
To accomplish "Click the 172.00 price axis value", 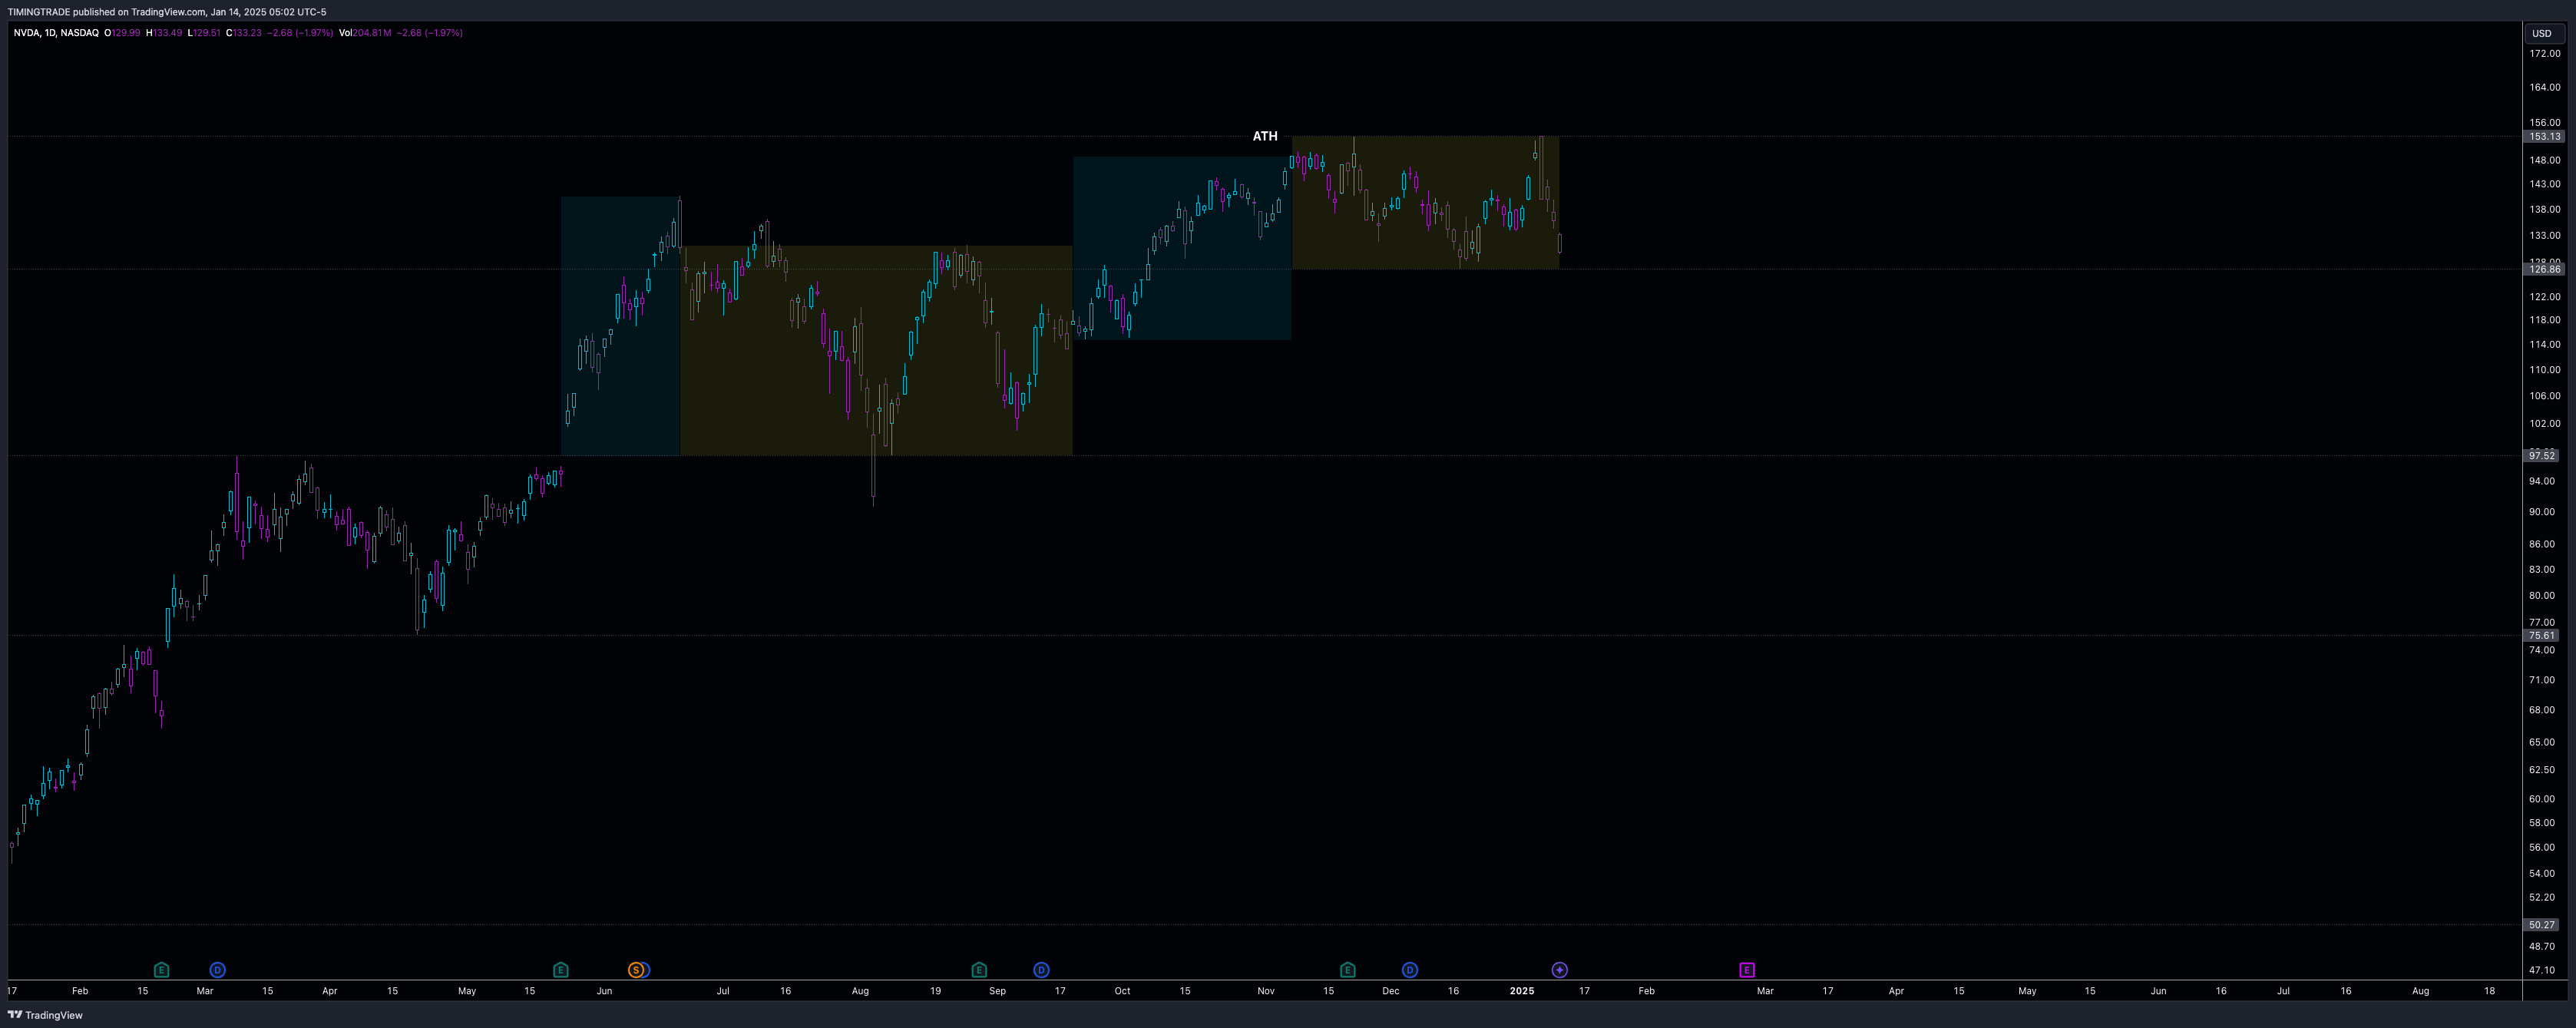I will click(2544, 53).
